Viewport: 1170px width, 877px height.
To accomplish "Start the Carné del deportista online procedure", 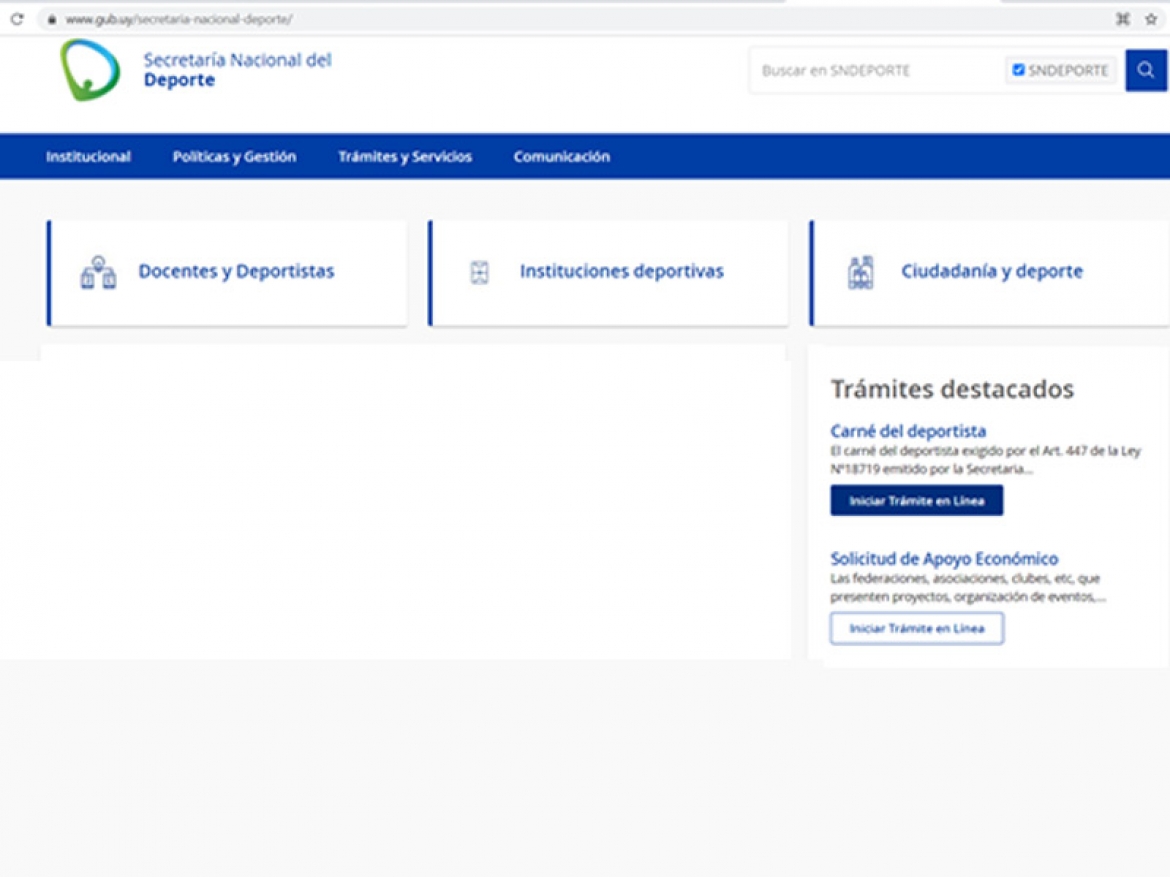I will (916, 501).
